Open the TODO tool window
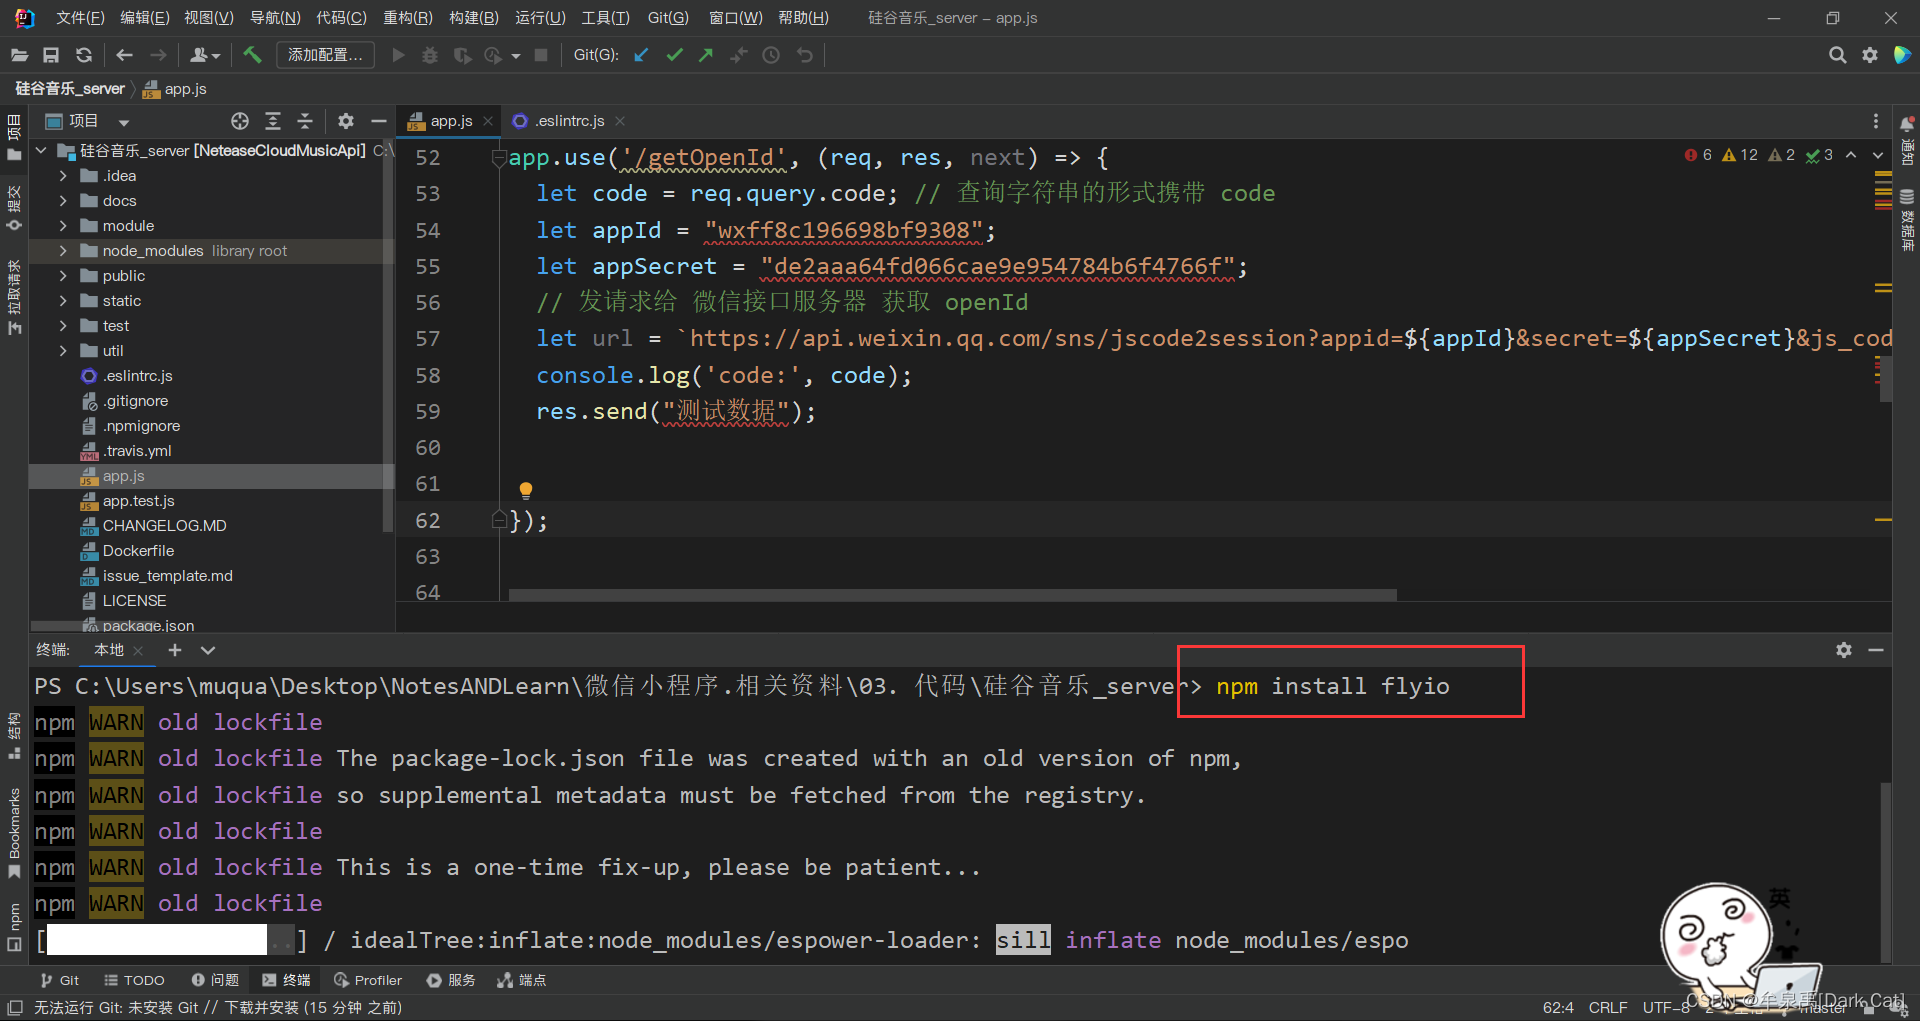 pos(134,980)
